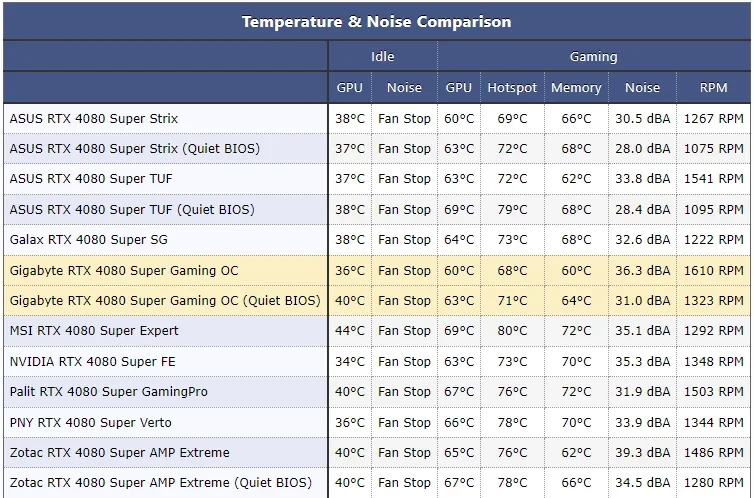Click the Memory column header
Screen dimensions: 754x498
point(576,87)
